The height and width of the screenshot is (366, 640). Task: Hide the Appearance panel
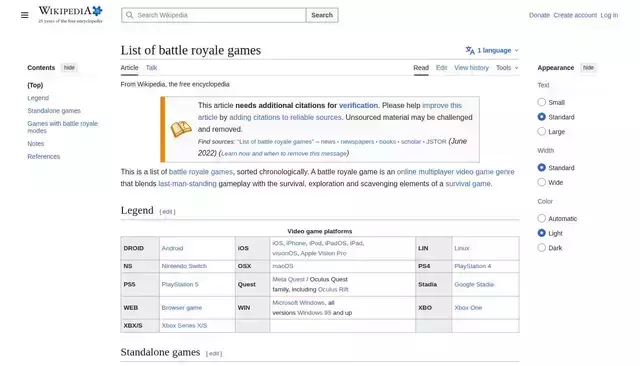pyautogui.click(x=588, y=68)
